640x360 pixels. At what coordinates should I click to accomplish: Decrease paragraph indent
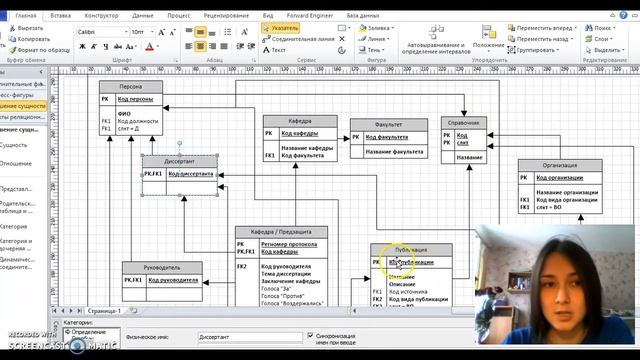click(x=240, y=47)
